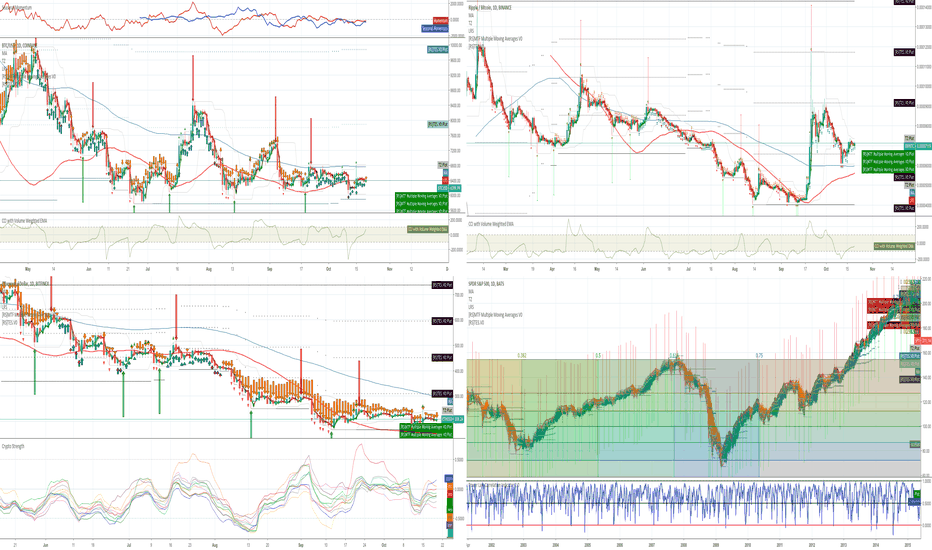
Task: Click MTF Multiple Moving Averages legend in SPDR chart
Action: (x=495, y=315)
